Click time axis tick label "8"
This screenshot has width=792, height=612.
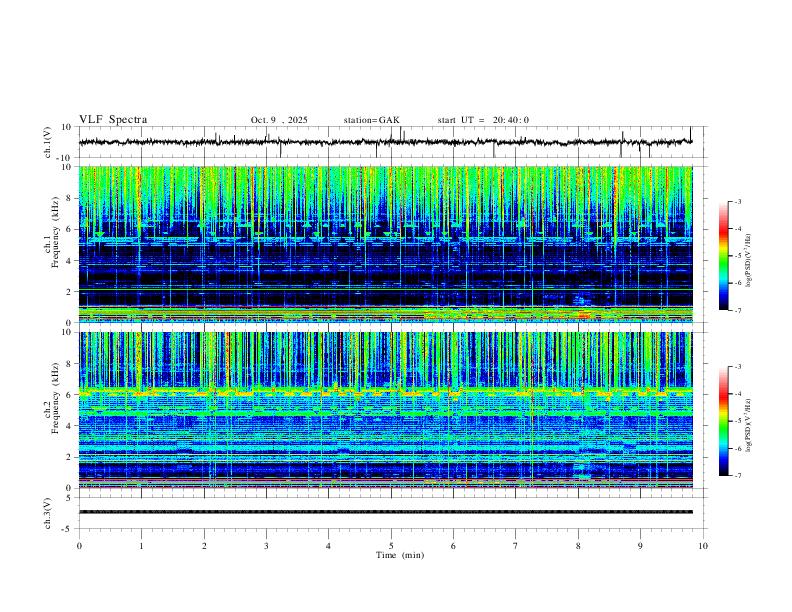(x=578, y=546)
